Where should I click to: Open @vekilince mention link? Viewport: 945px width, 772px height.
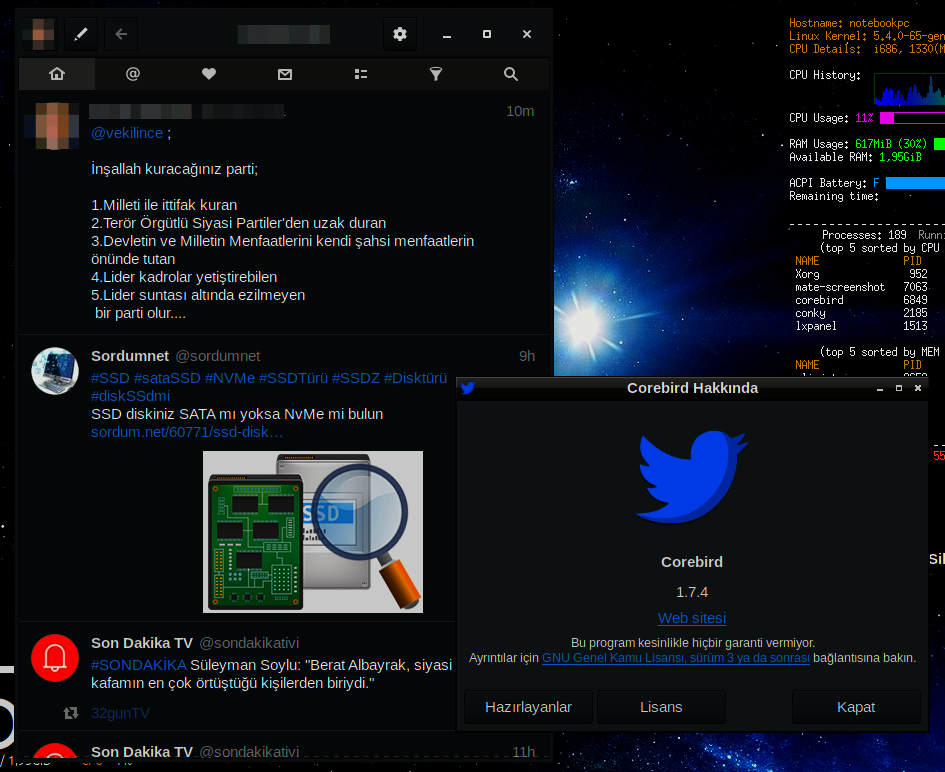127,133
